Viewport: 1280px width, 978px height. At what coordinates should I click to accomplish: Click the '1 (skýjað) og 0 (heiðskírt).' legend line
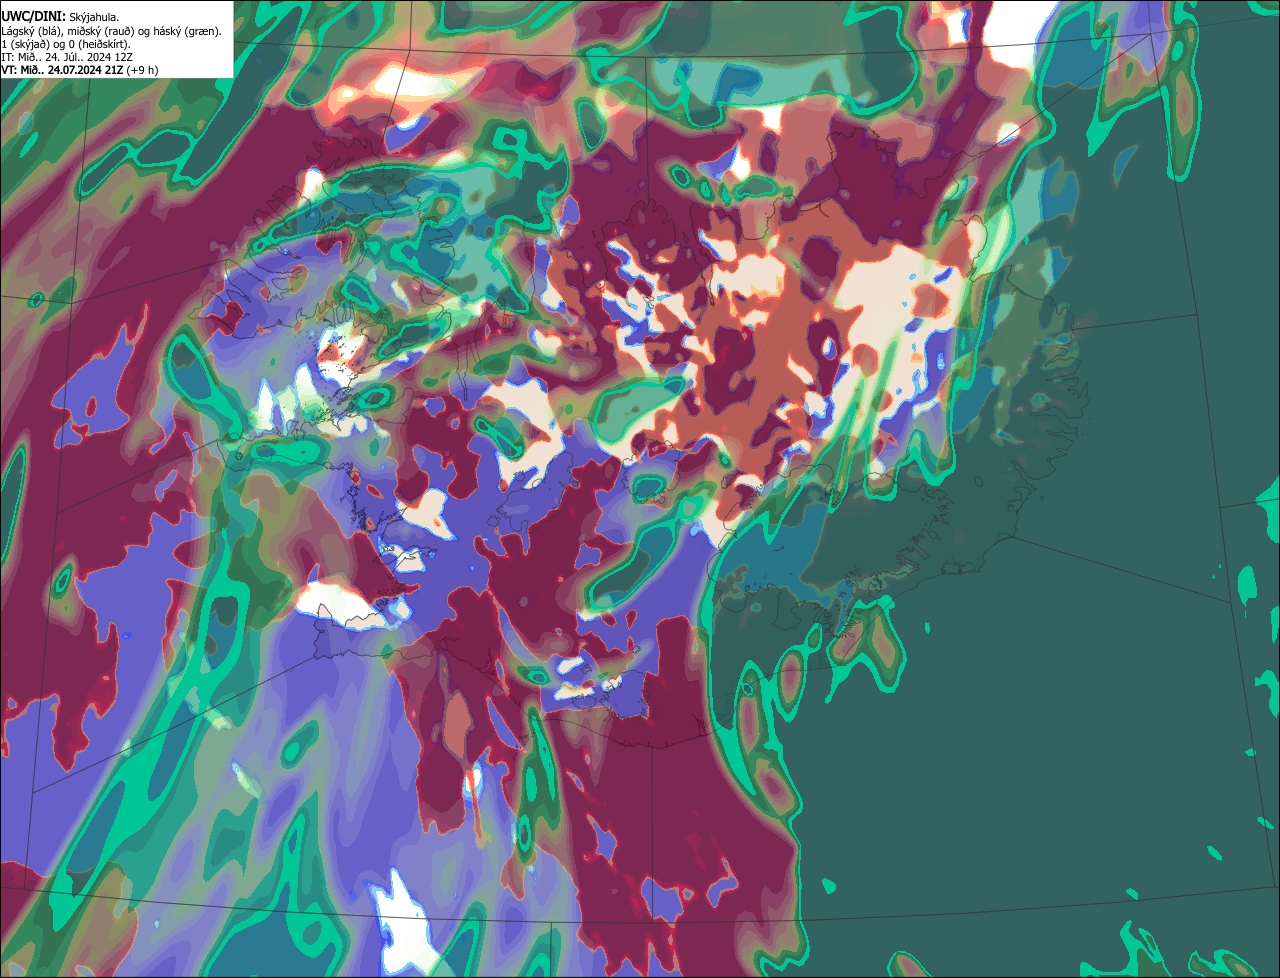pyautogui.click(x=66, y=44)
